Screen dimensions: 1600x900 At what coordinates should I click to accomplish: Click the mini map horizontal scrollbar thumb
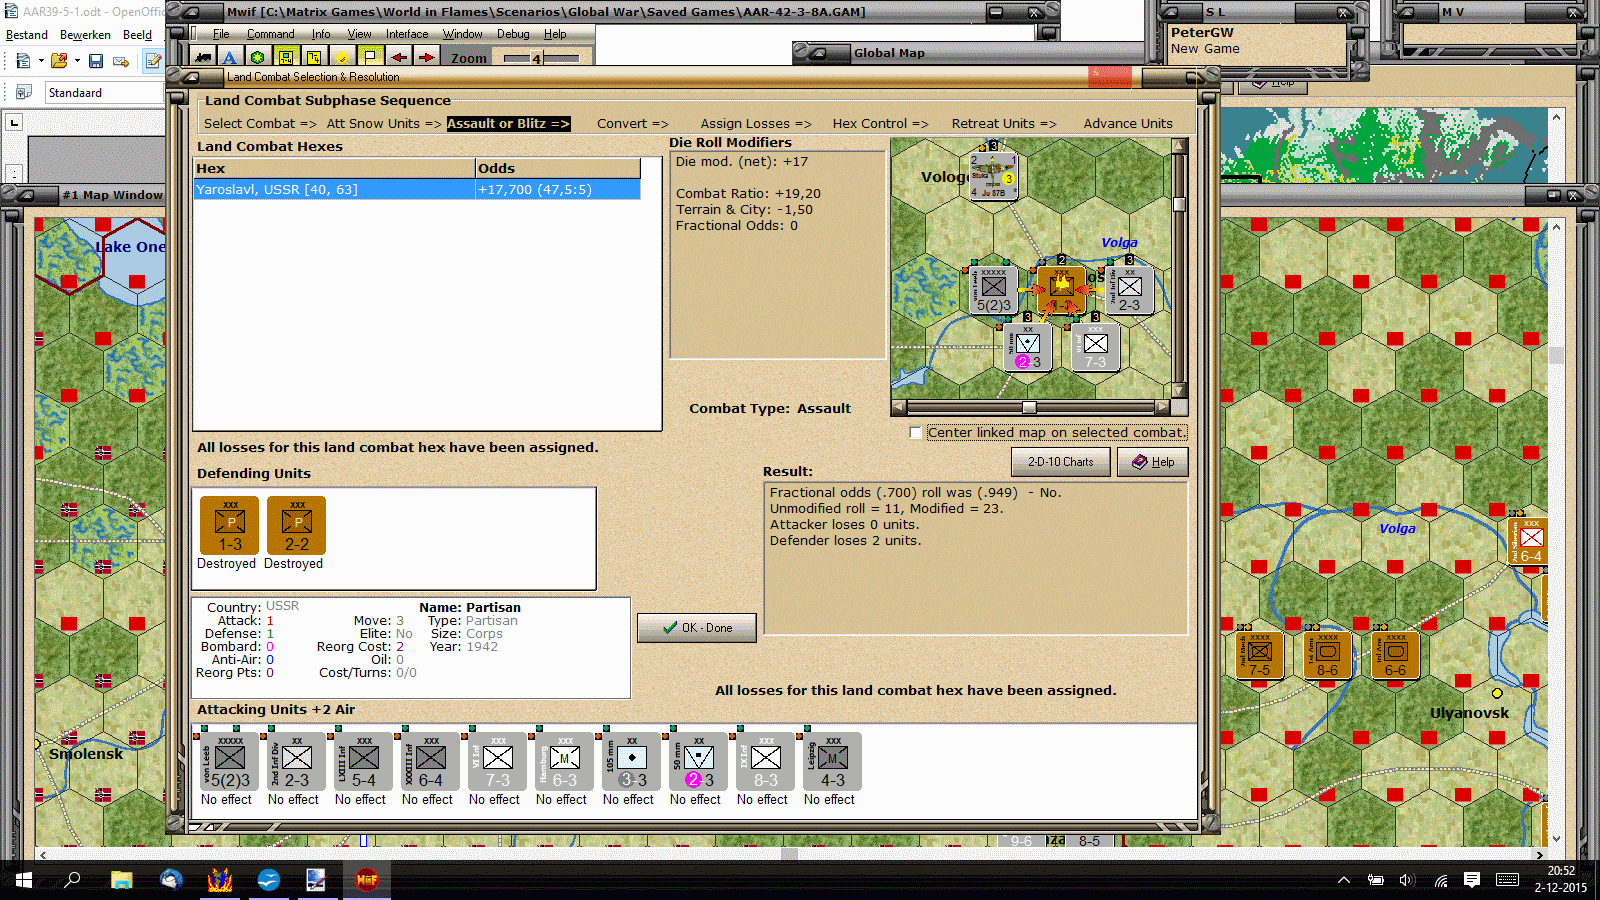[1029, 408]
